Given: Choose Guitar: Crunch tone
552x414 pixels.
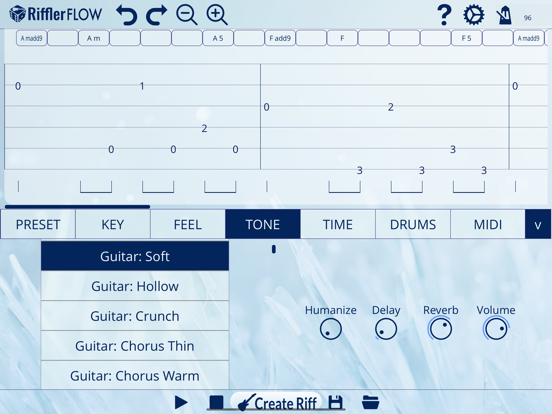Looking at the screenshot, I should (135, 316).
